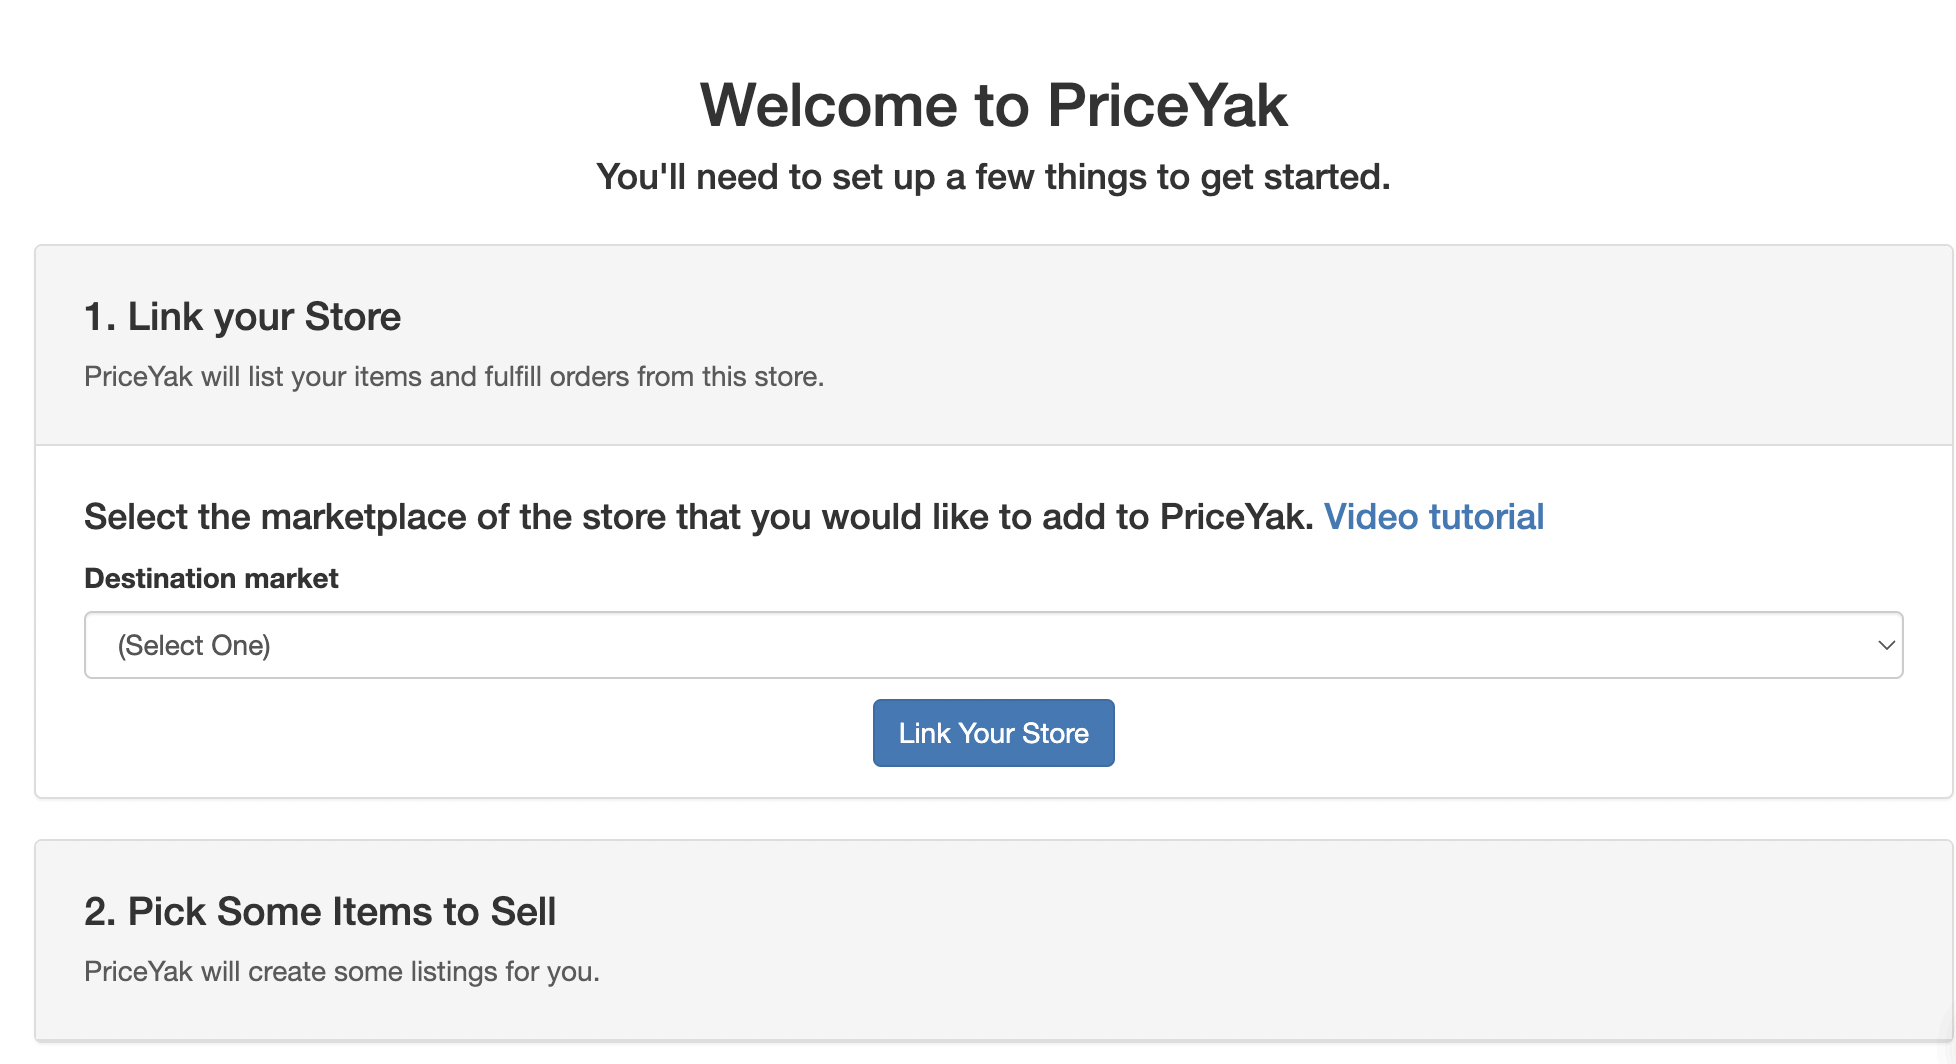Click the "Select the marketplace of the store" sentence
1956x1064 pixels.
point(699,517)
